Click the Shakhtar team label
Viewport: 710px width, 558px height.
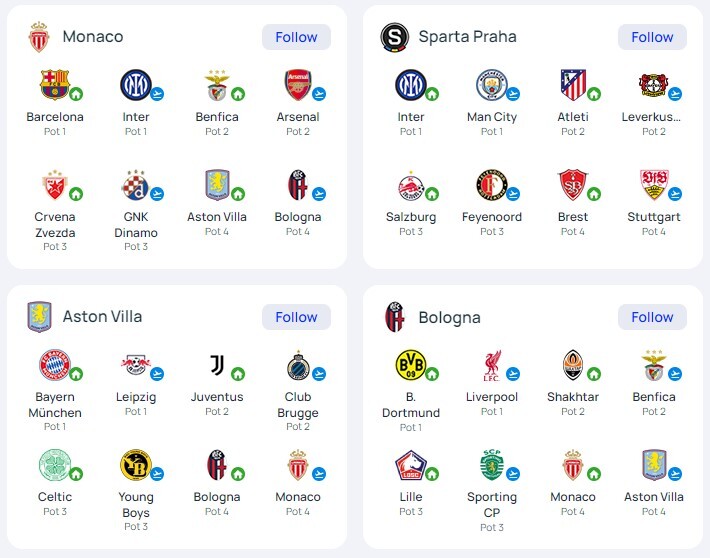(573, 397)
